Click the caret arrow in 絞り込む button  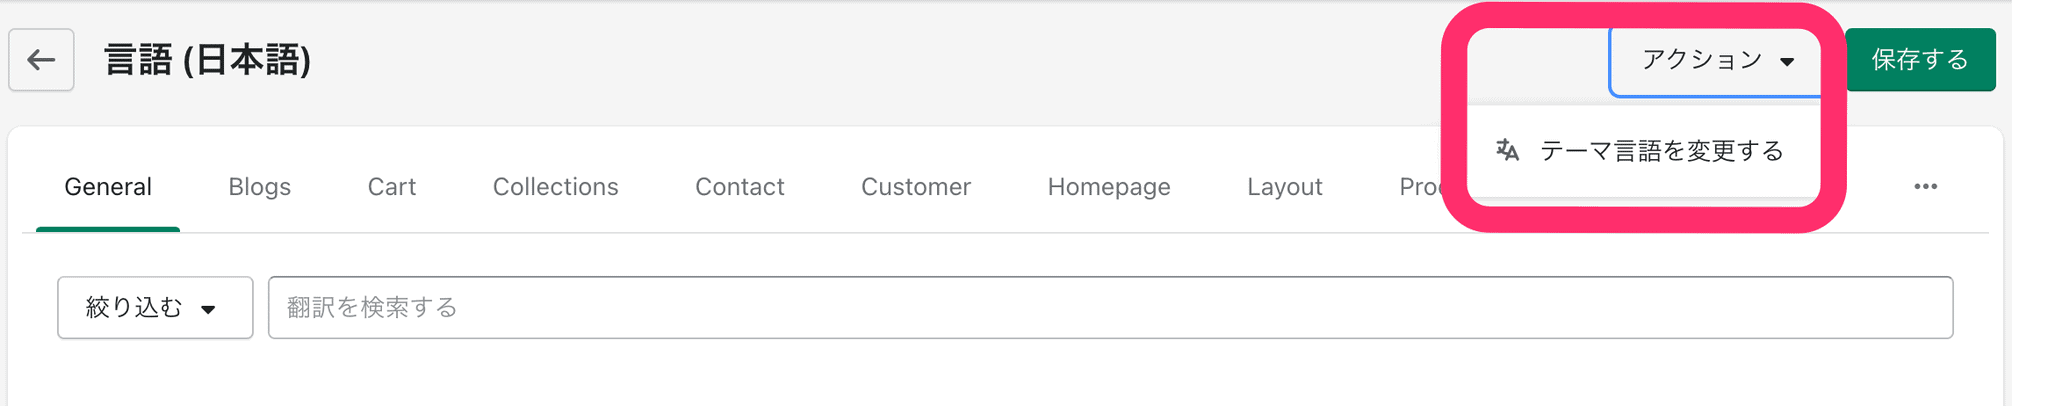pyautogui.click(x=208, y=309)
